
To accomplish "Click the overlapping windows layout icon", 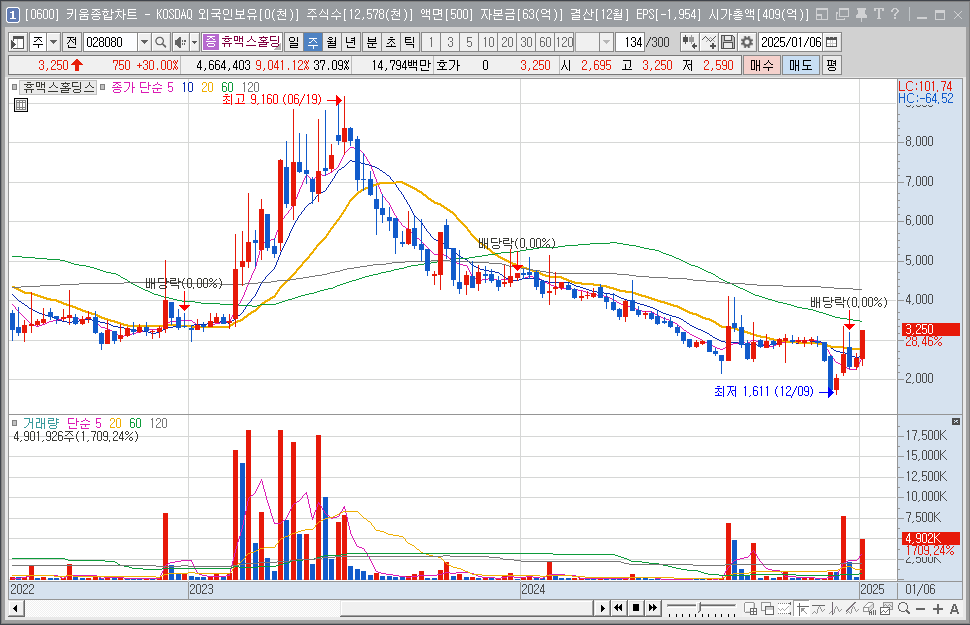I will click(x=768, y=608).
